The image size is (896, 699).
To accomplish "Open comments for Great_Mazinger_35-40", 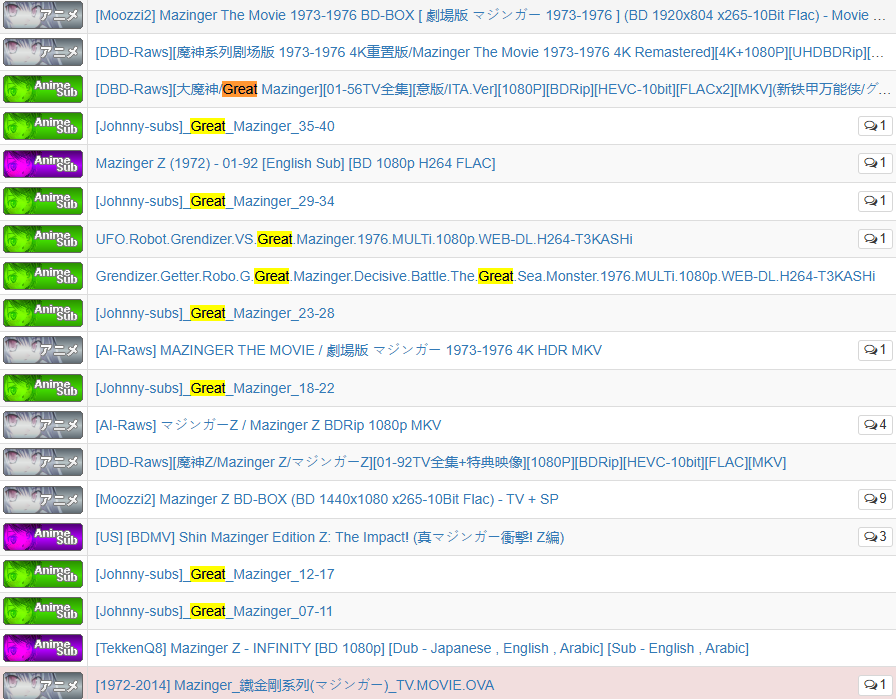I will pos(875,126).
